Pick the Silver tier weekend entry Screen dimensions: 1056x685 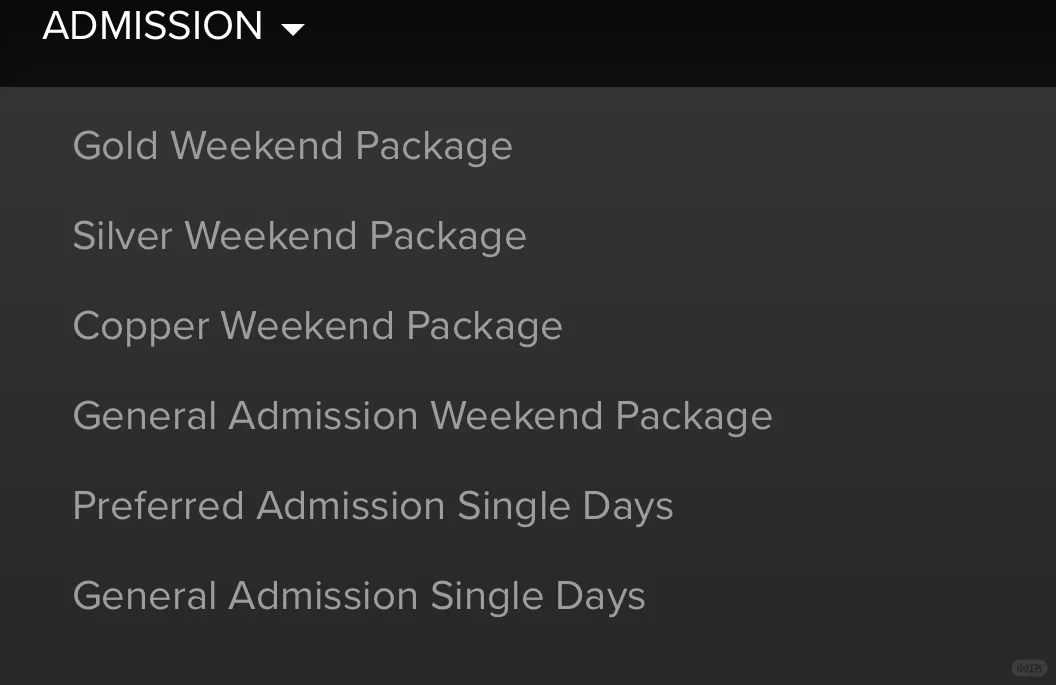click(x=299, y=236)
